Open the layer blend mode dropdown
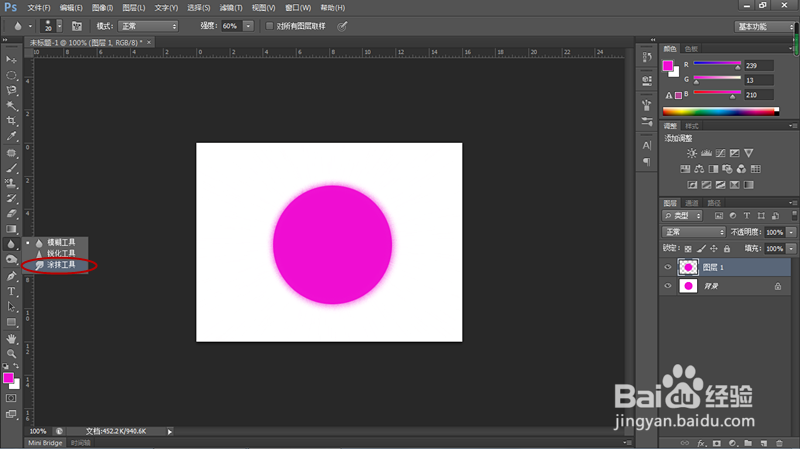 pos(693,232)
